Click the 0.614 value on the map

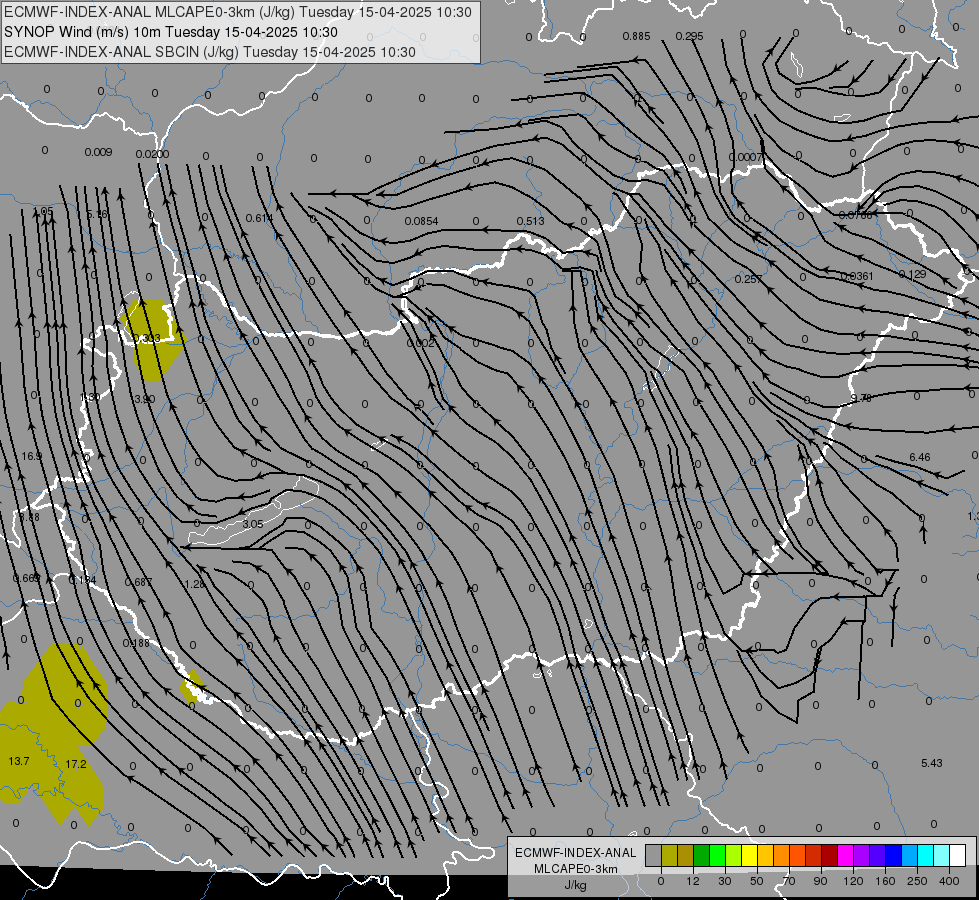point(260,218)
